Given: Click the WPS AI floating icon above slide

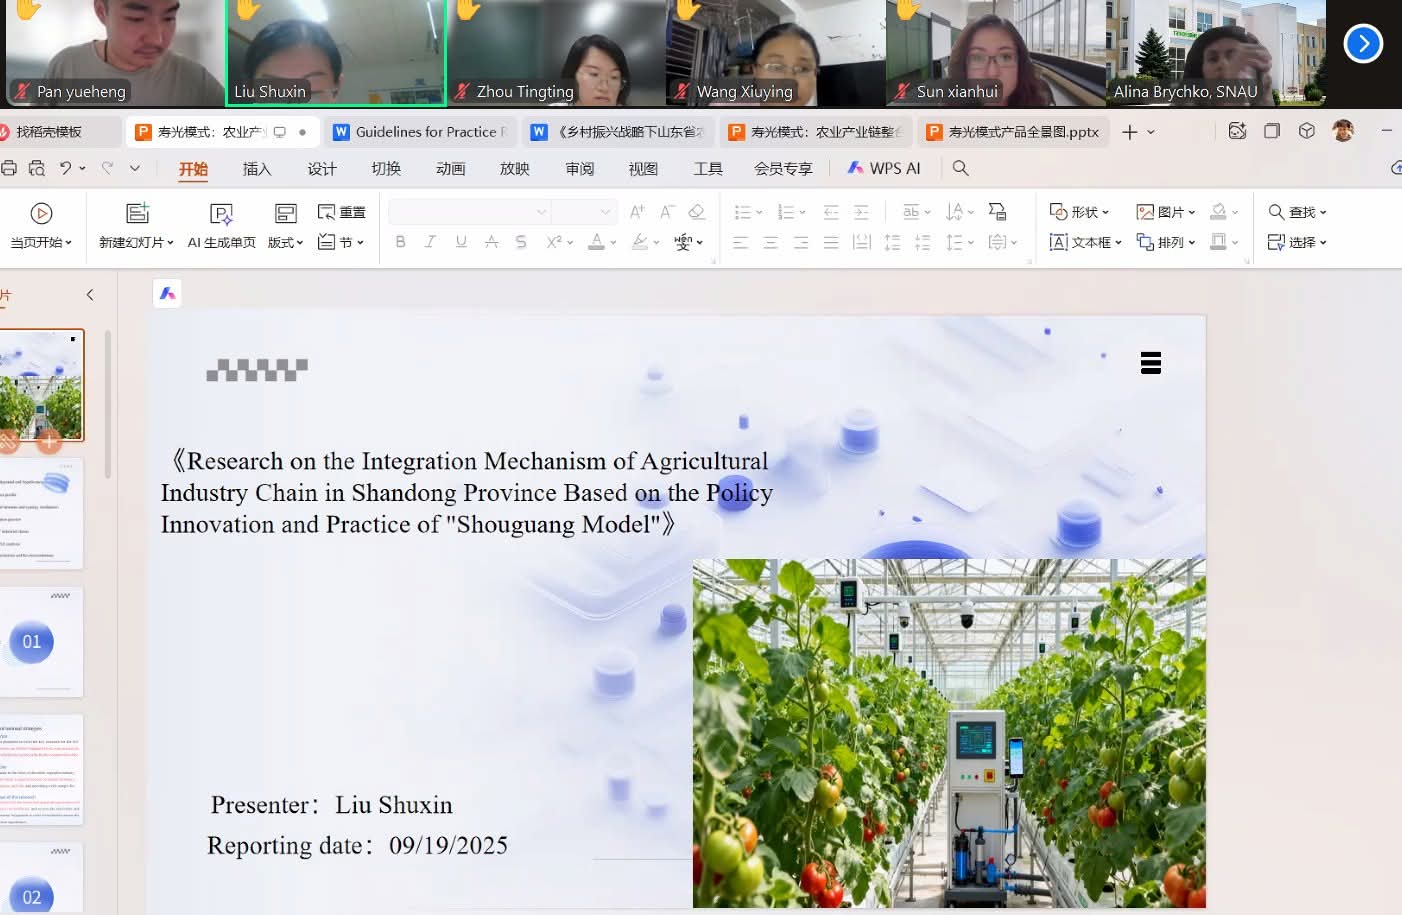Looking at the screenshot, I should 167,293.
